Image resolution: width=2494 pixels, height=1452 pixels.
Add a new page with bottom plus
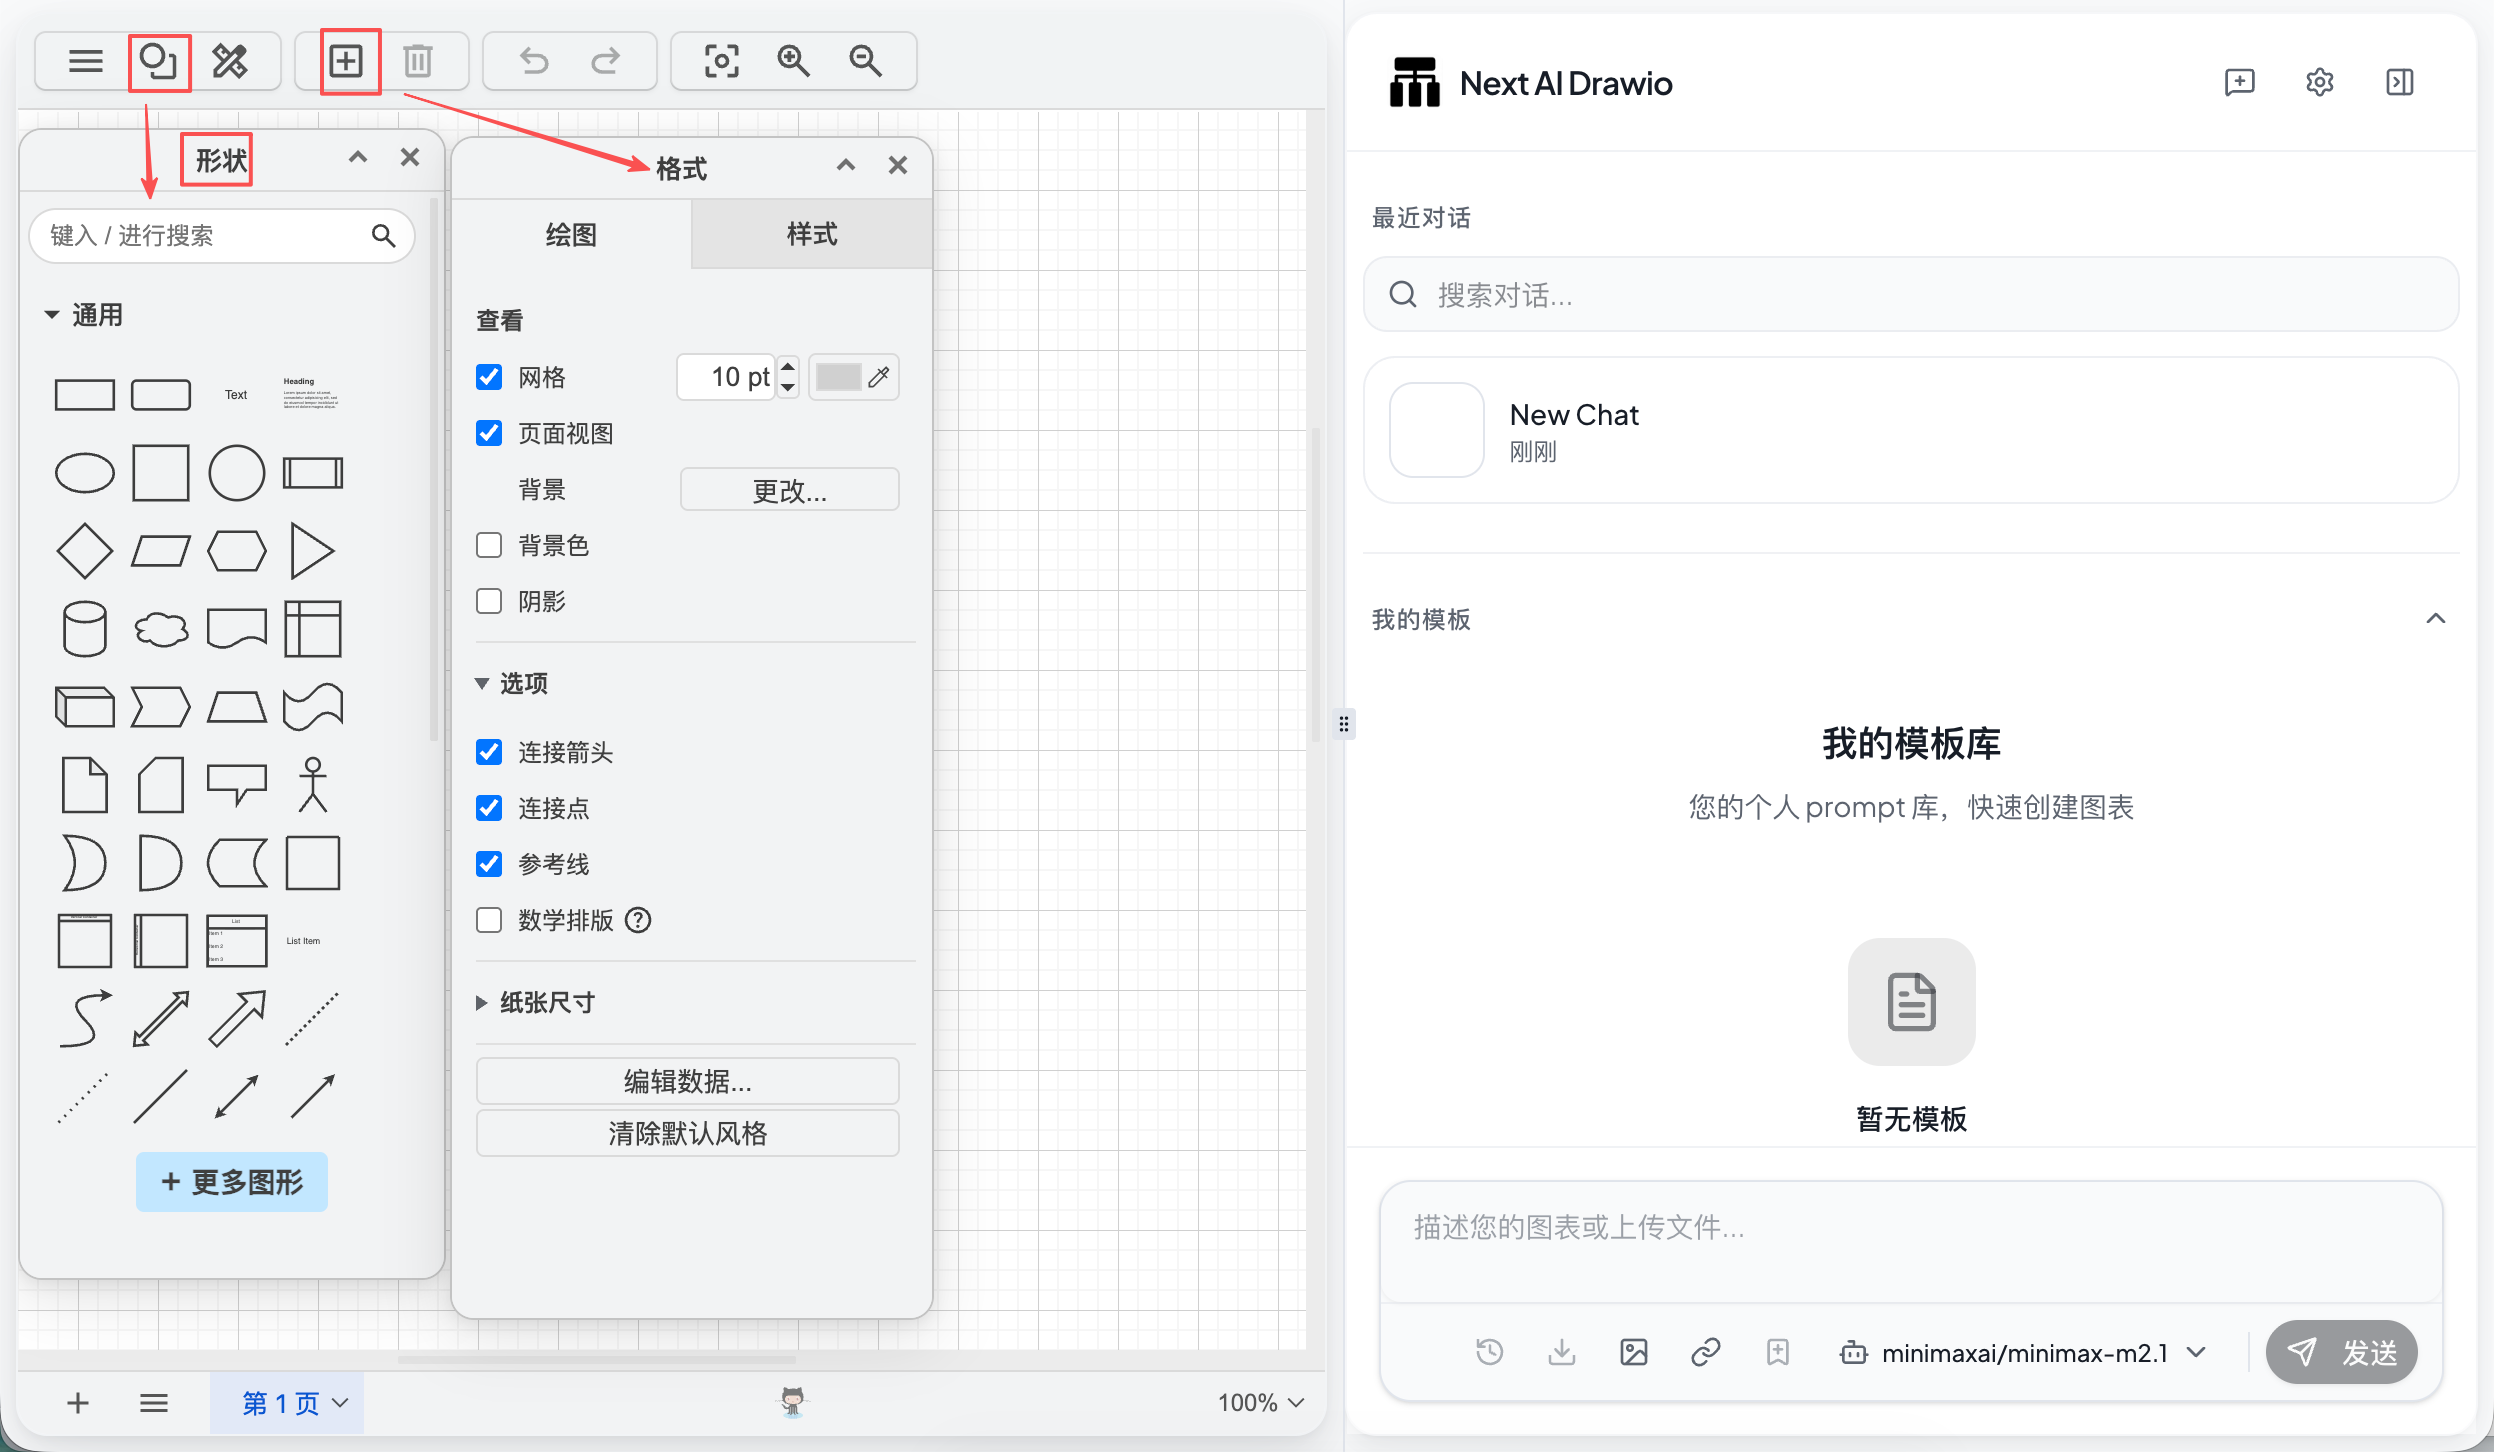click(78, 1403)
